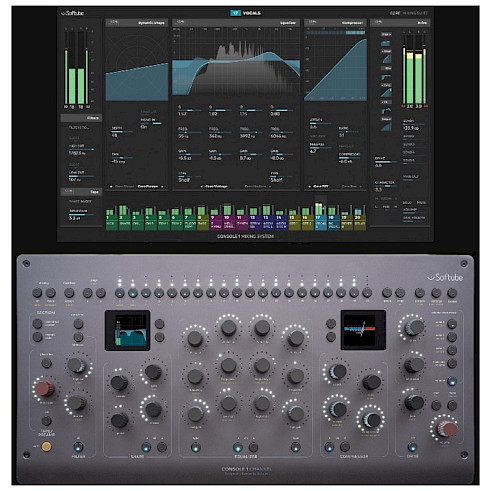The image size is (491, 491).
Task: Select the Kick channel 1 tile
Action: point(112,222)
